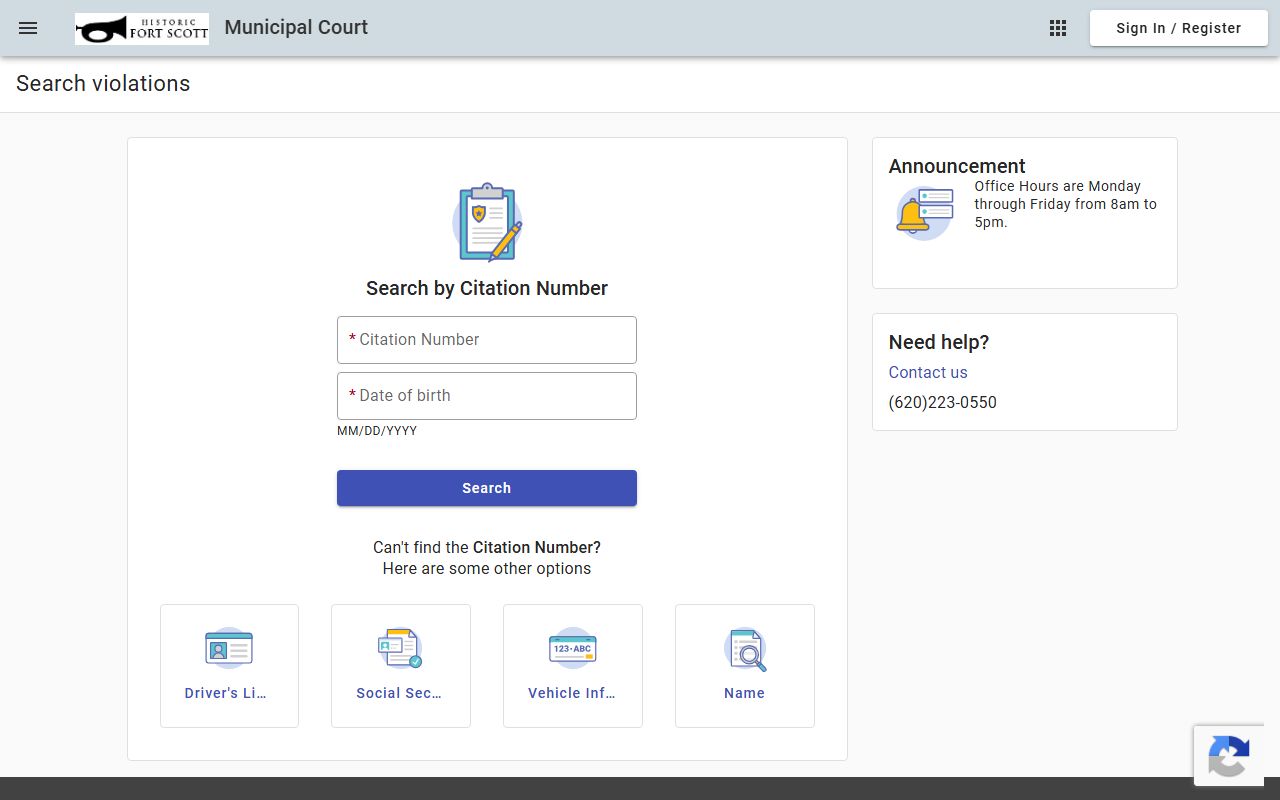Click the Driver's License card icon
This screenshot has width=1280, height=800.
[x=229, y=649]
